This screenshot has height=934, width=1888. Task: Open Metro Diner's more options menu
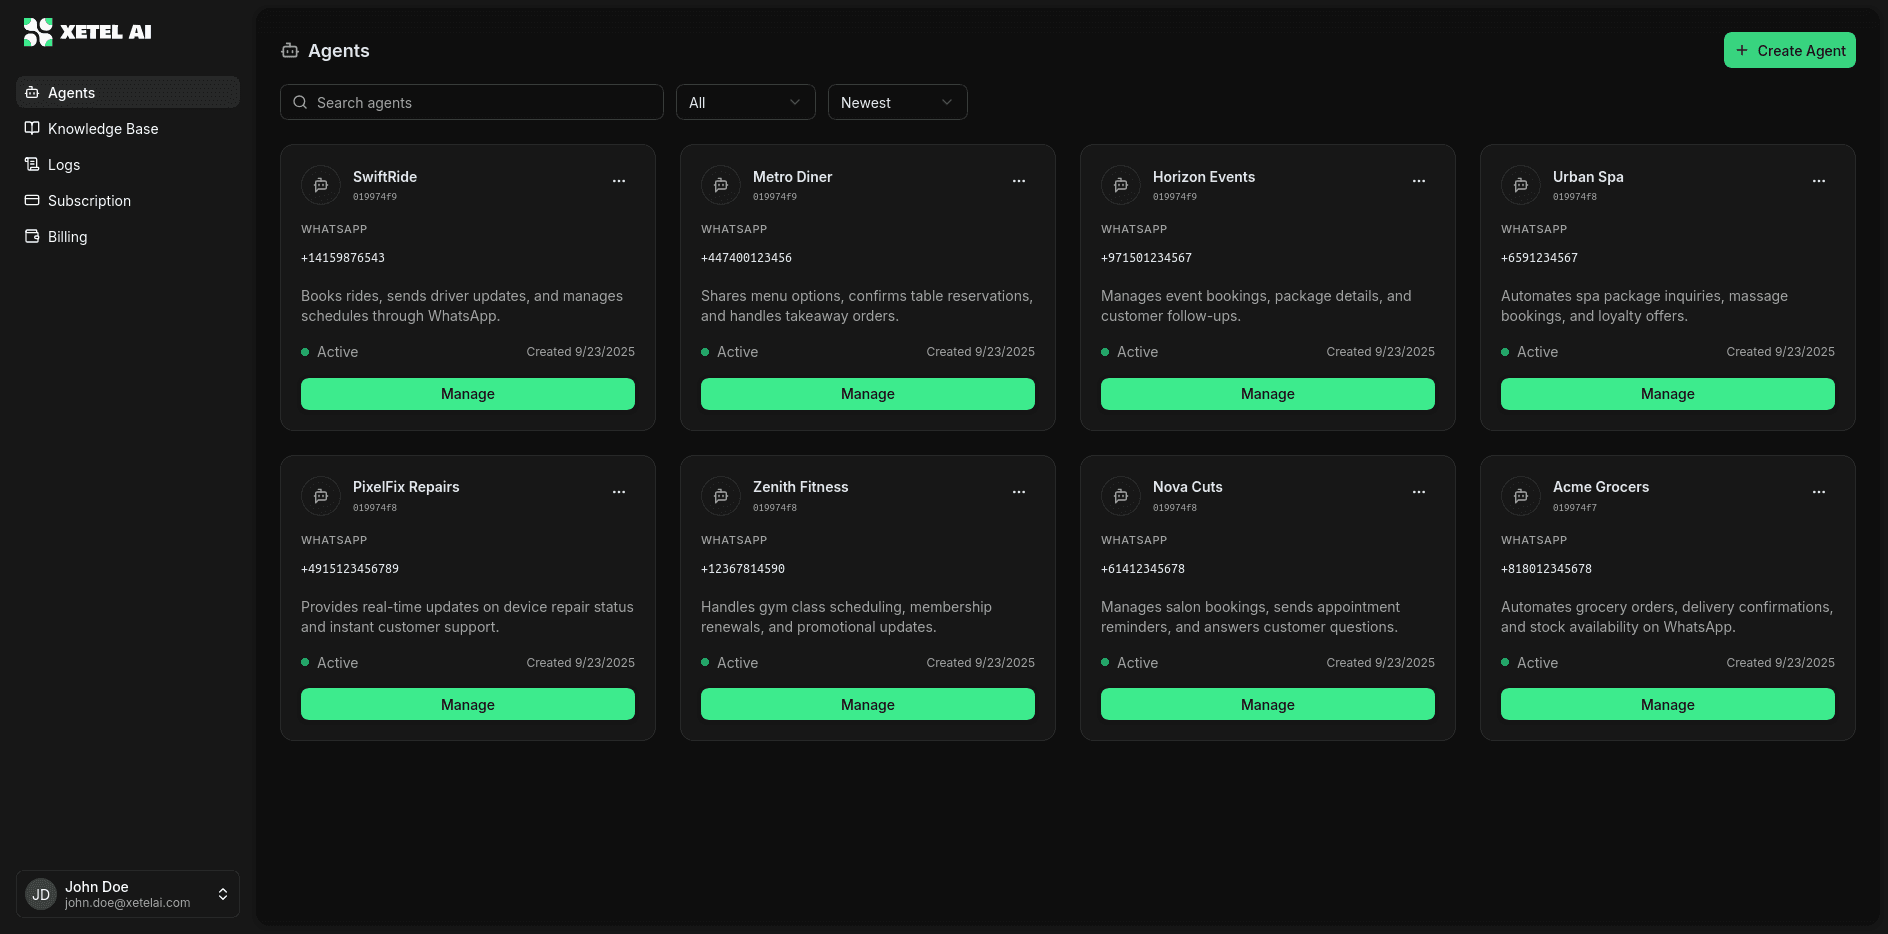1019,181
